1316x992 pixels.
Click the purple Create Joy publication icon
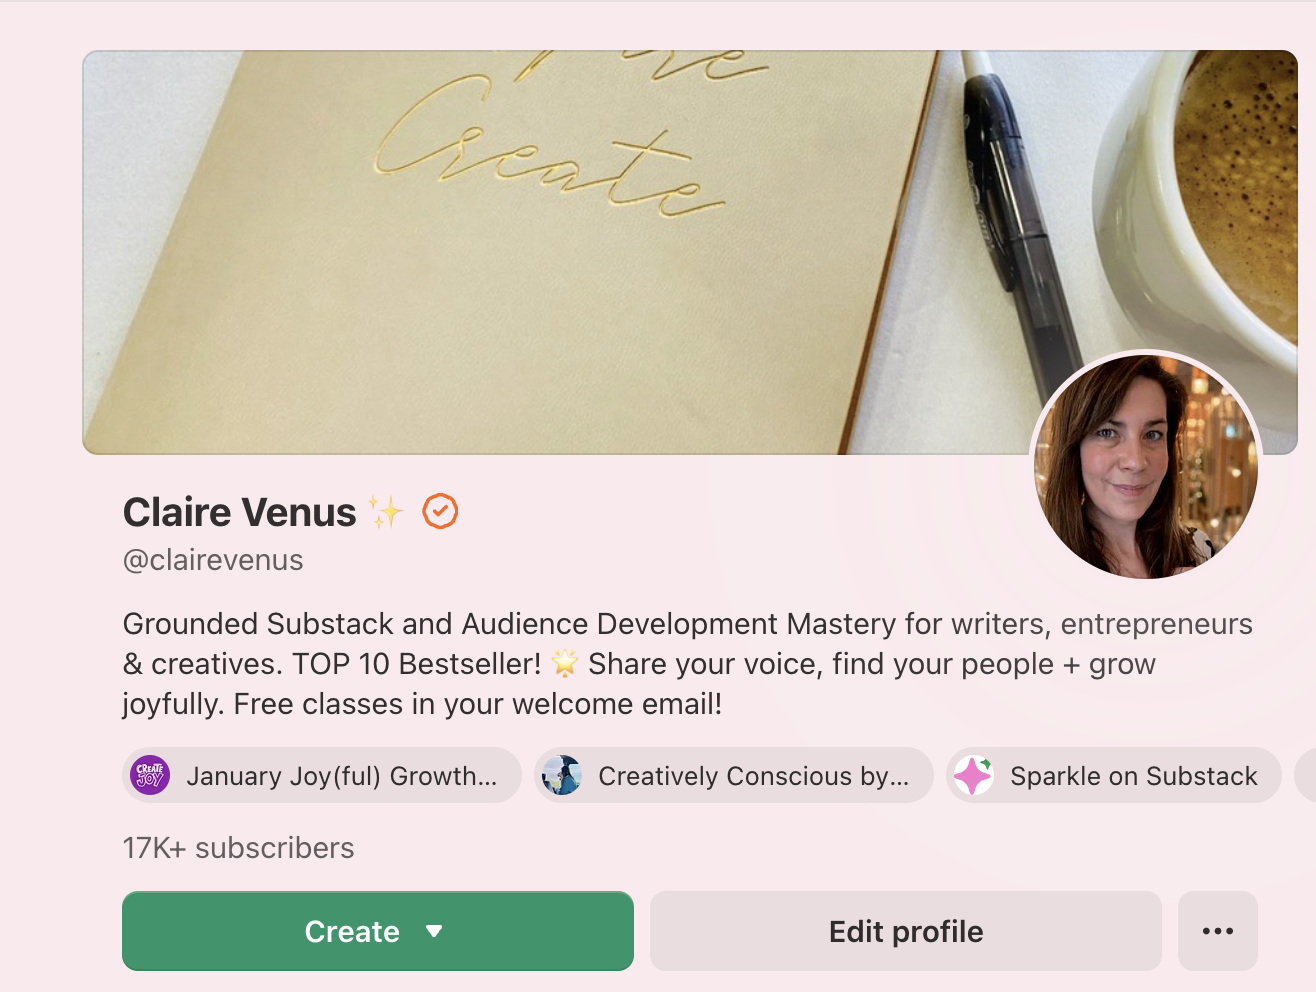(x=151, y=775)
